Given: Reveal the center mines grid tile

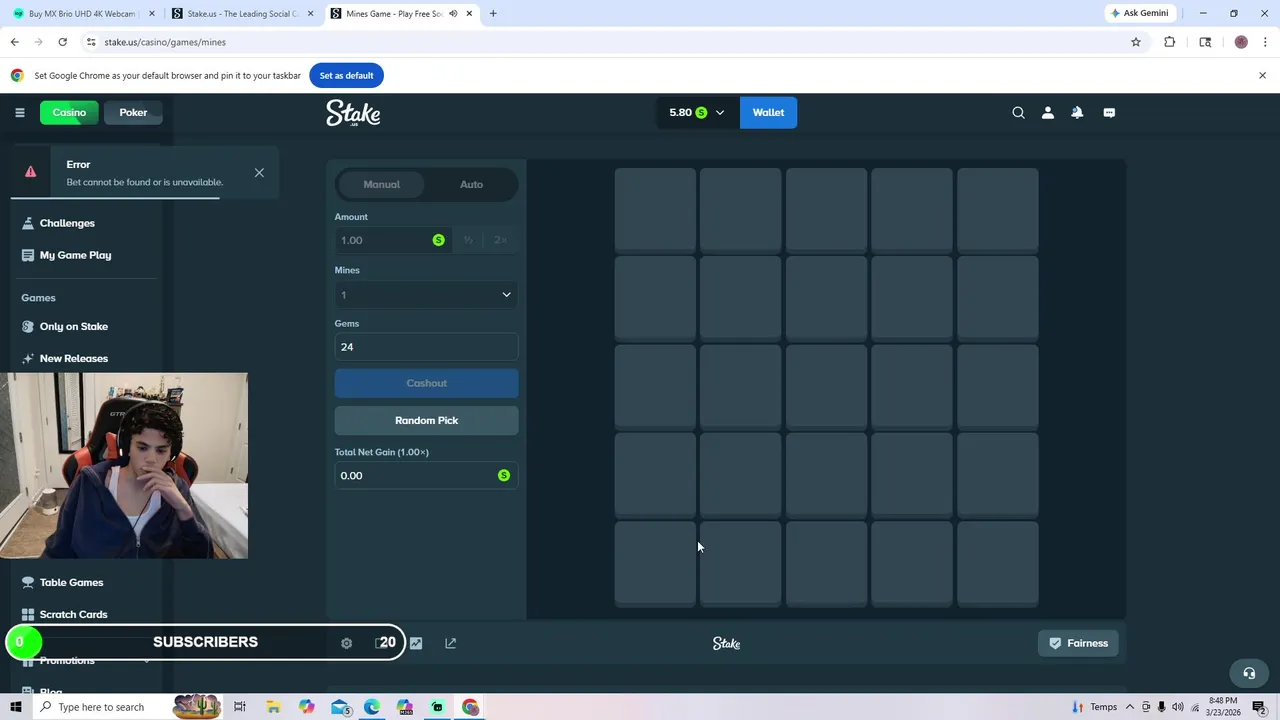Looking at the screenshot, I should pos(826,386).
